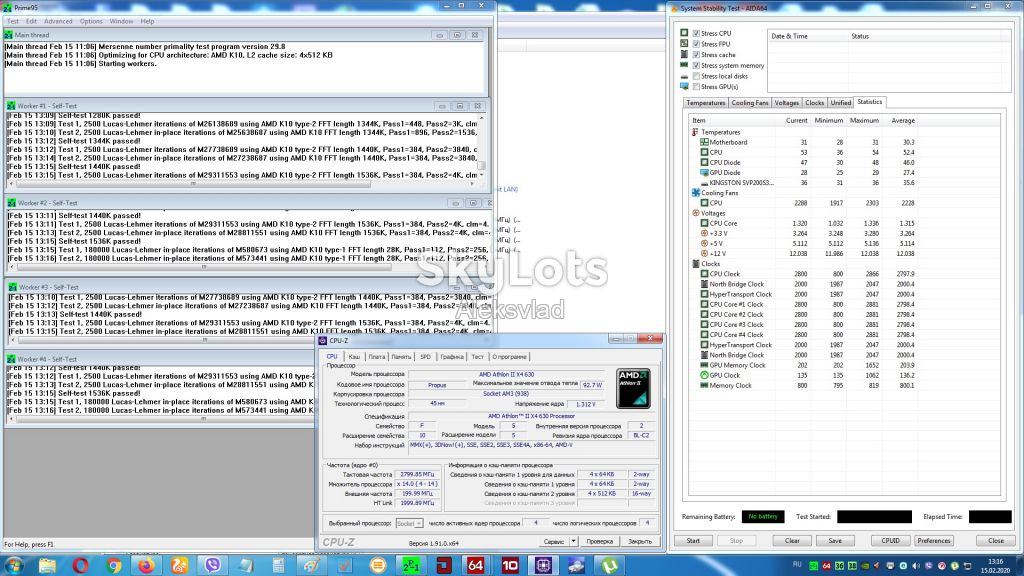Open the Advanced menu in Prime95
Image resolution: width=1024 pixels, height=576 pixels.
(58, 21)
